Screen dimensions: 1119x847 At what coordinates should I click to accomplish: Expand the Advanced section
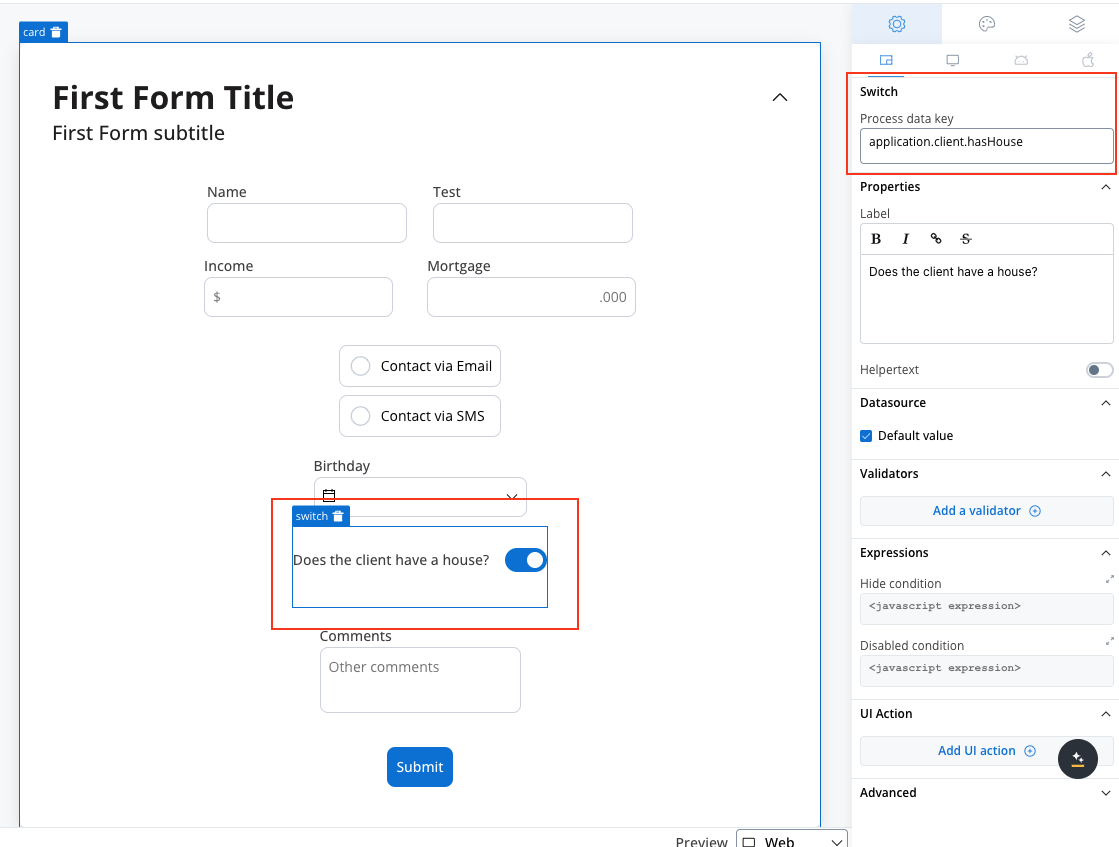click(1105, 793)
